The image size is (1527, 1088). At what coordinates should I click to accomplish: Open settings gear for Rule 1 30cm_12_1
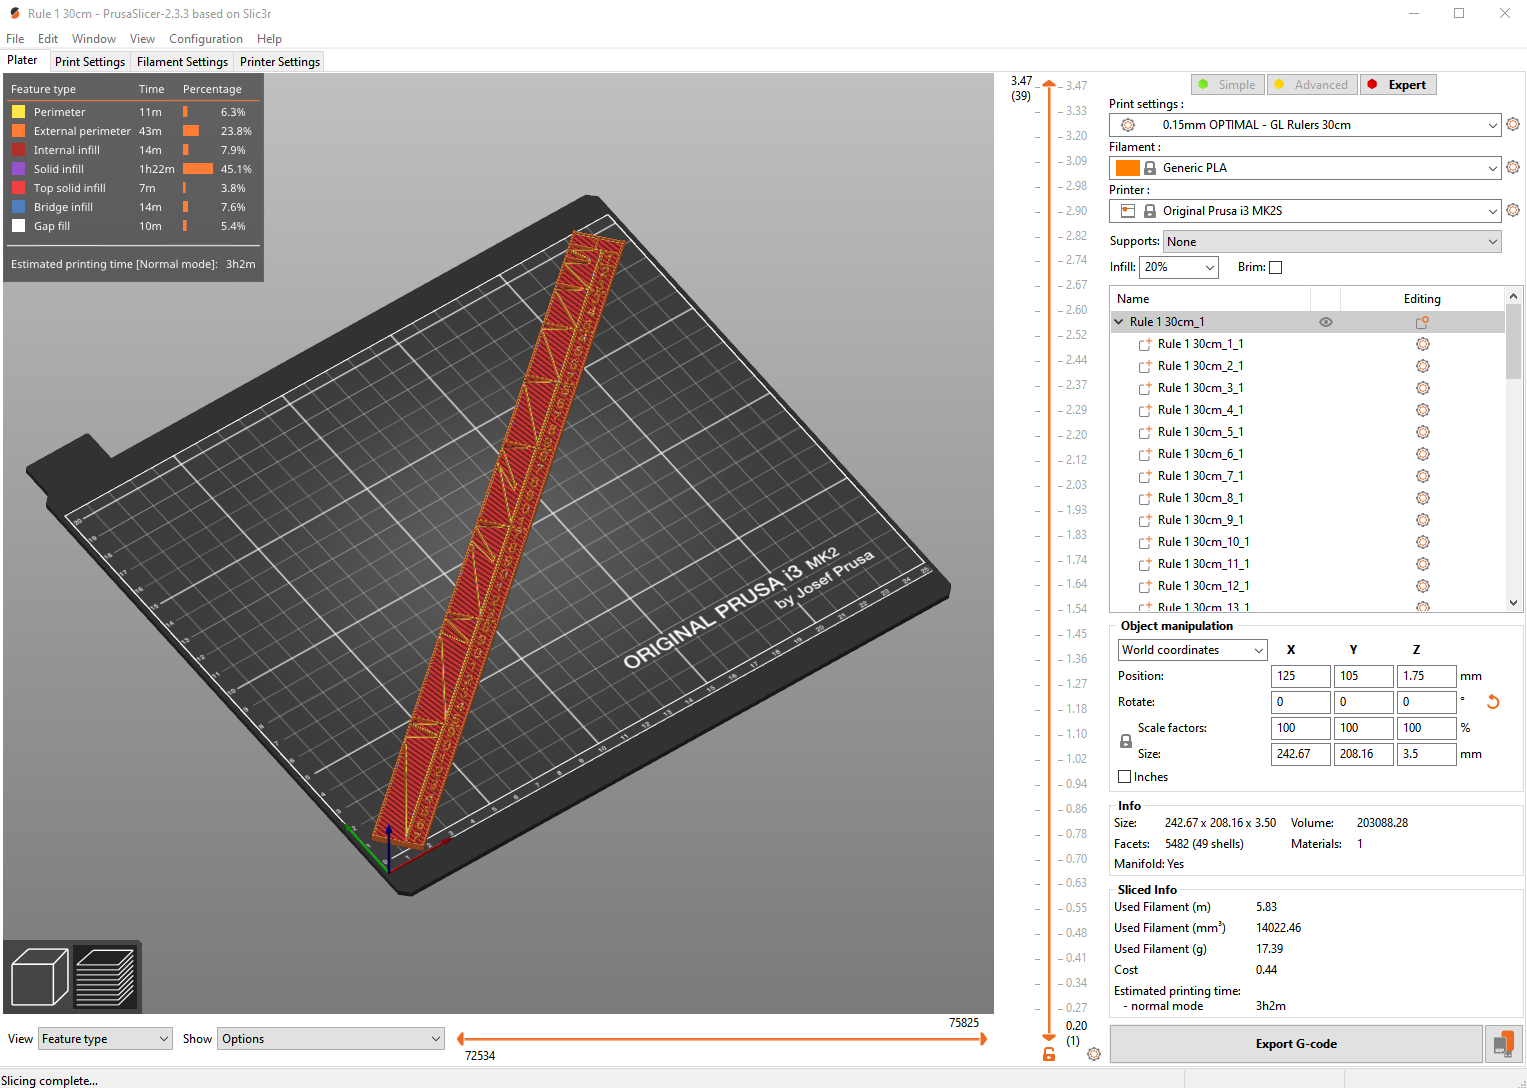[x=1422, y=586]
